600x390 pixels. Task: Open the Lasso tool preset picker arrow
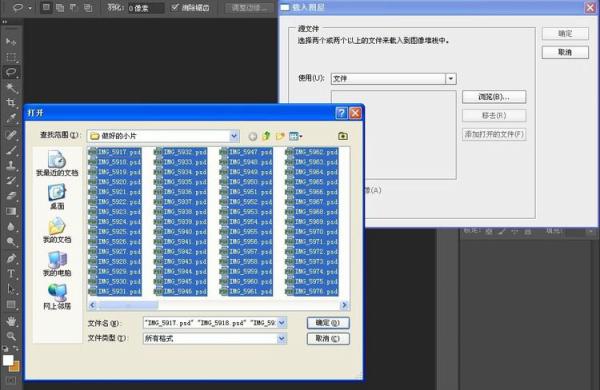point(30,8)
